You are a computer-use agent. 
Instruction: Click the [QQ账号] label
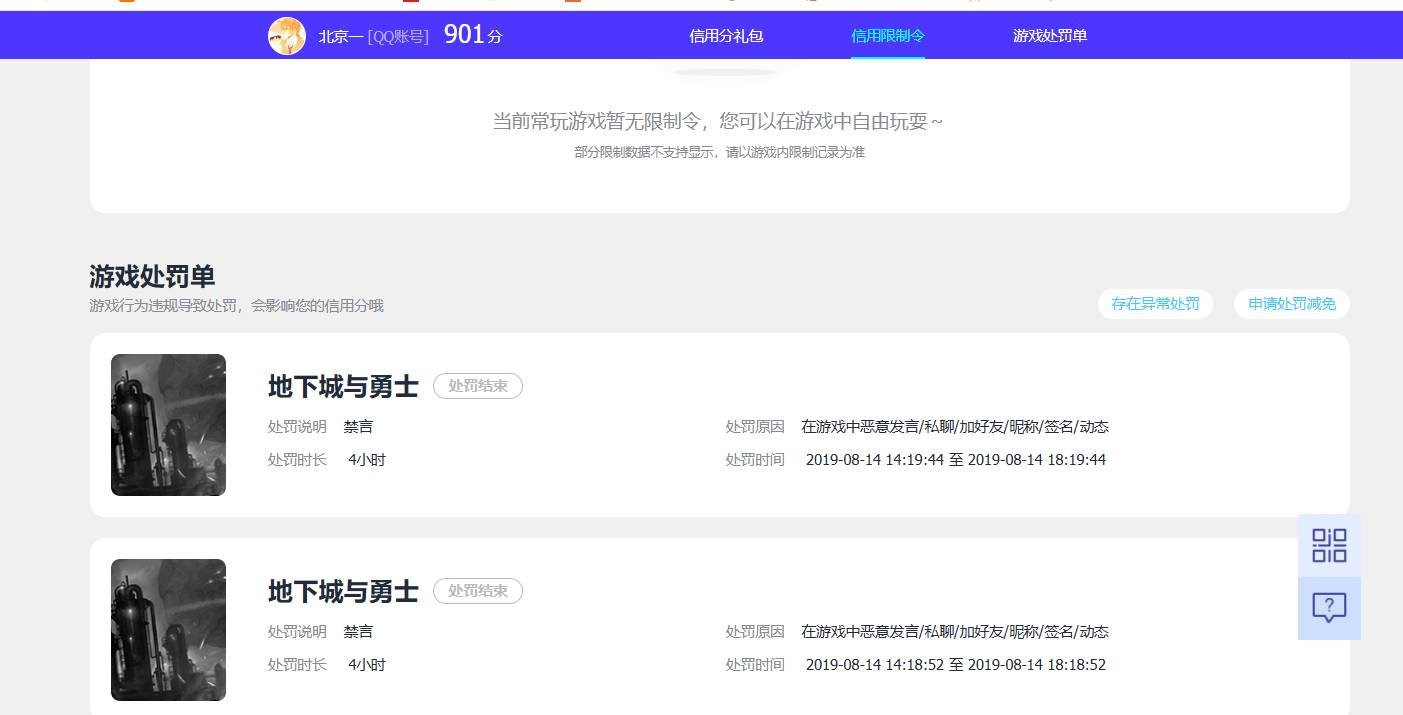398,37
